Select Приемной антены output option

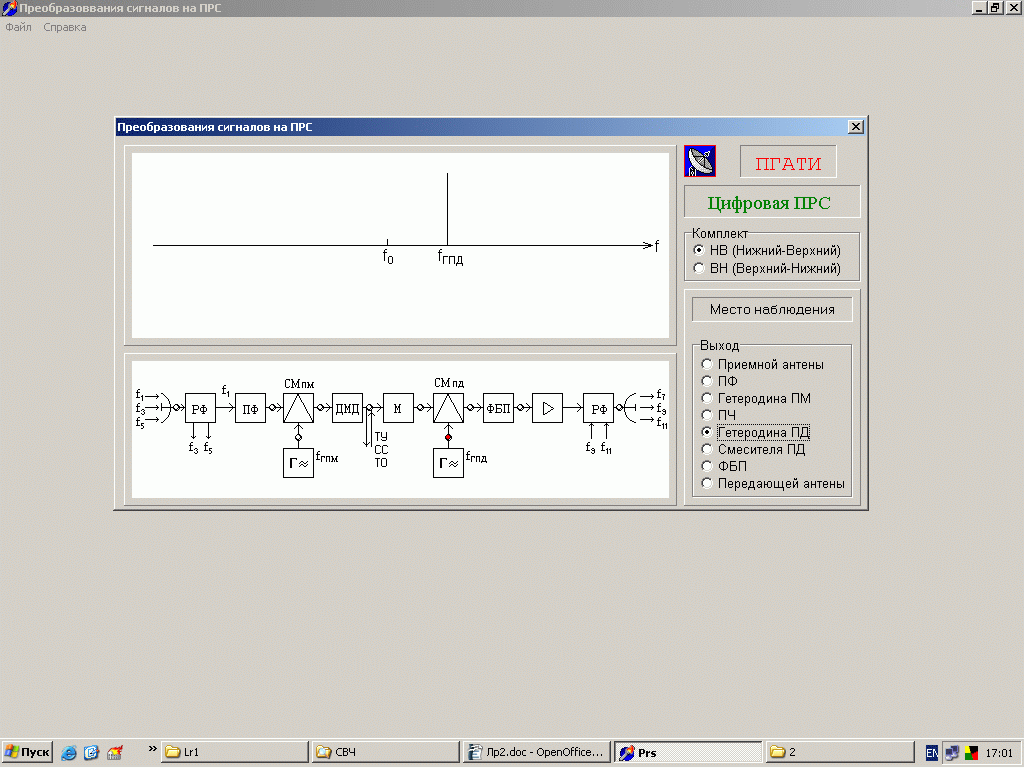[x=763, y=364]
